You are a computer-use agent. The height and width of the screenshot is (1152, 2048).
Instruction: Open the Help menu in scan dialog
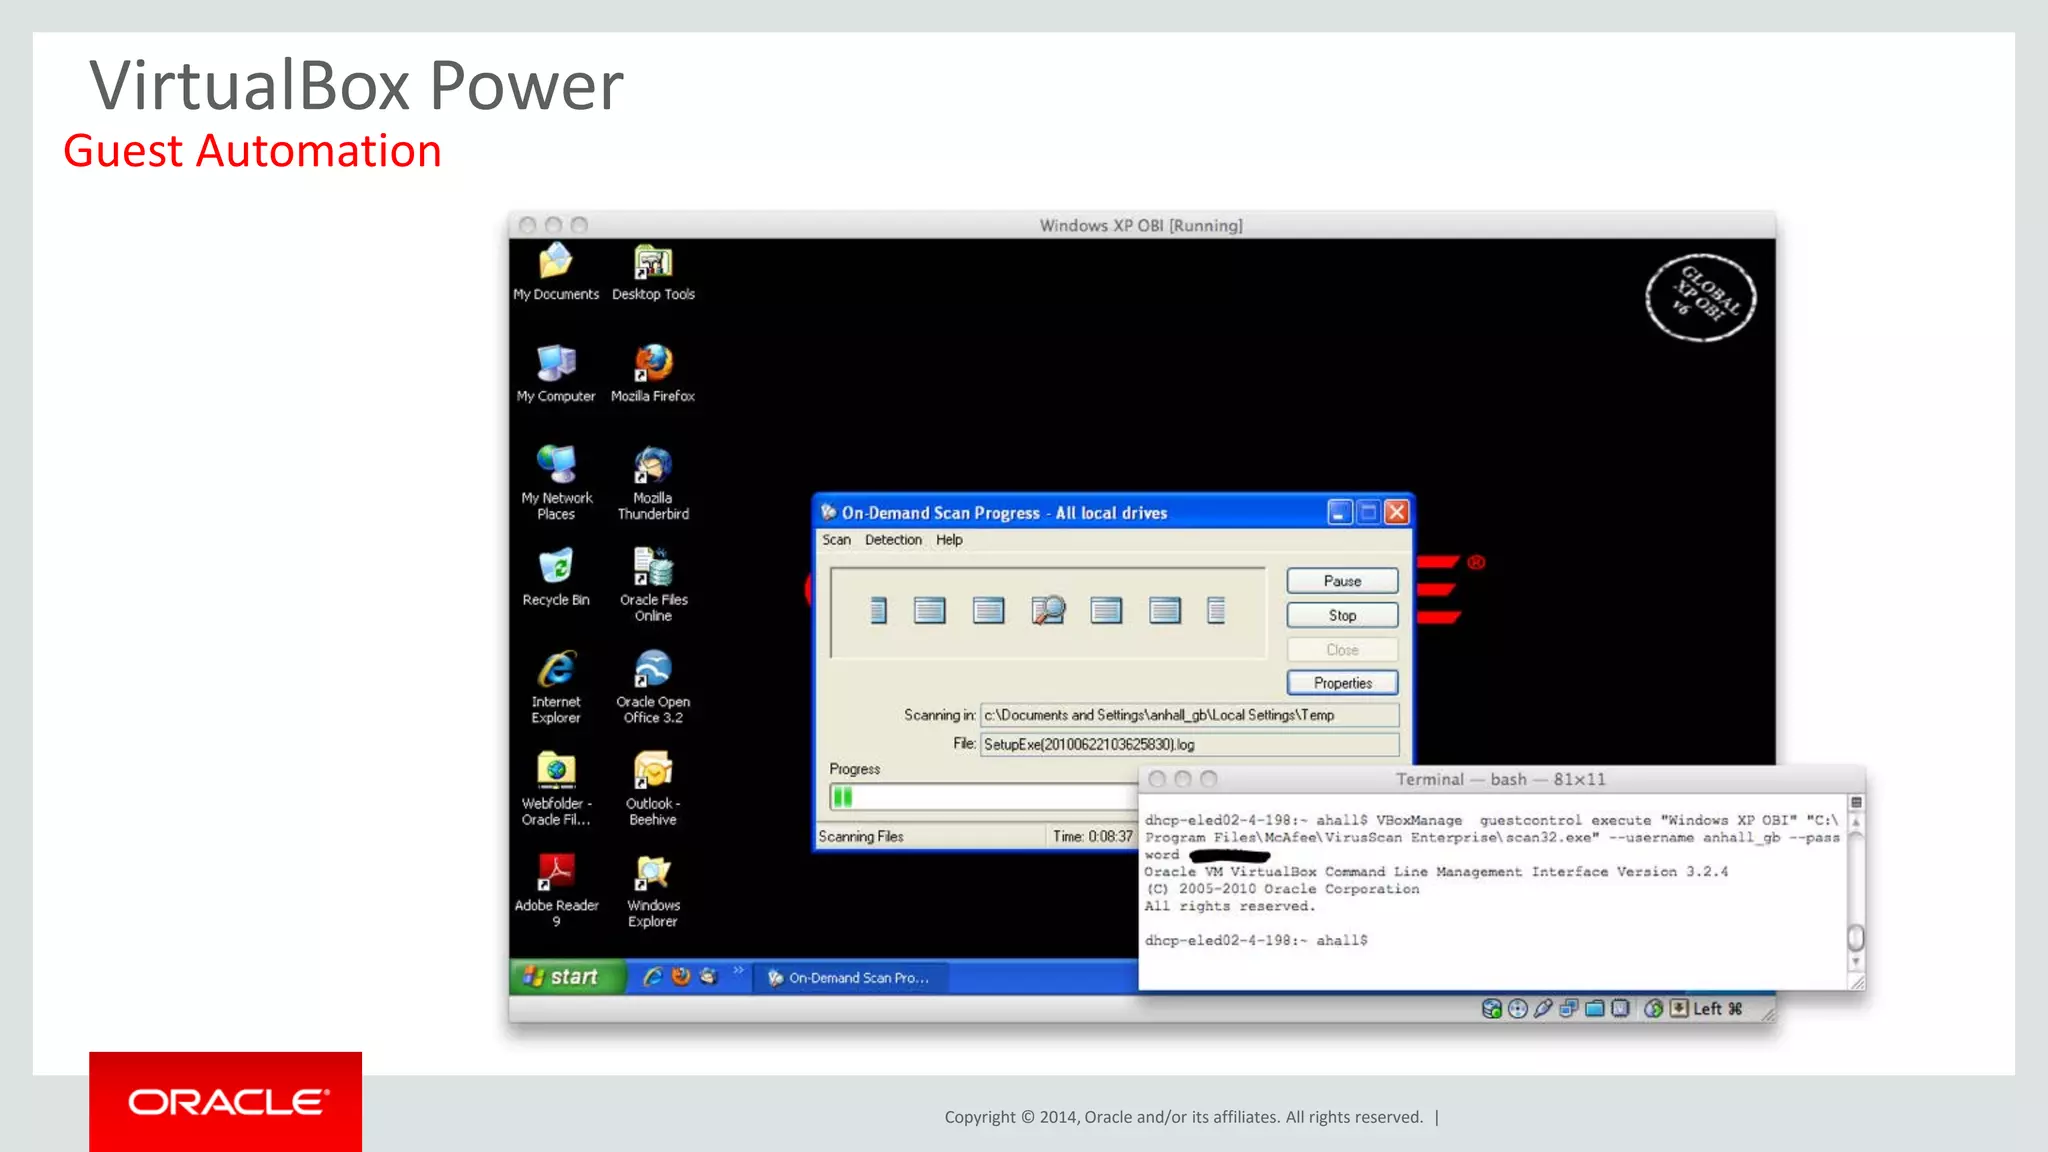pyautogui.click(x=949, y=540)
